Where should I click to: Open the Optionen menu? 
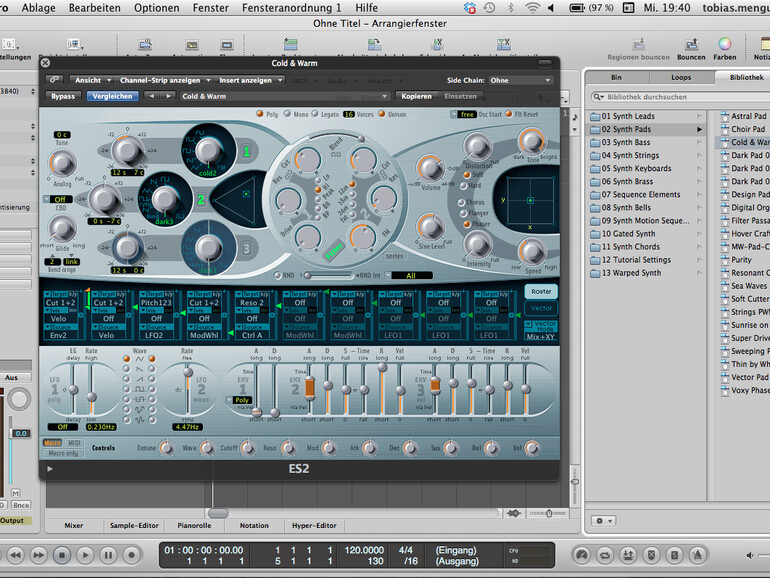pyautogui.click(x=156, y=7)
